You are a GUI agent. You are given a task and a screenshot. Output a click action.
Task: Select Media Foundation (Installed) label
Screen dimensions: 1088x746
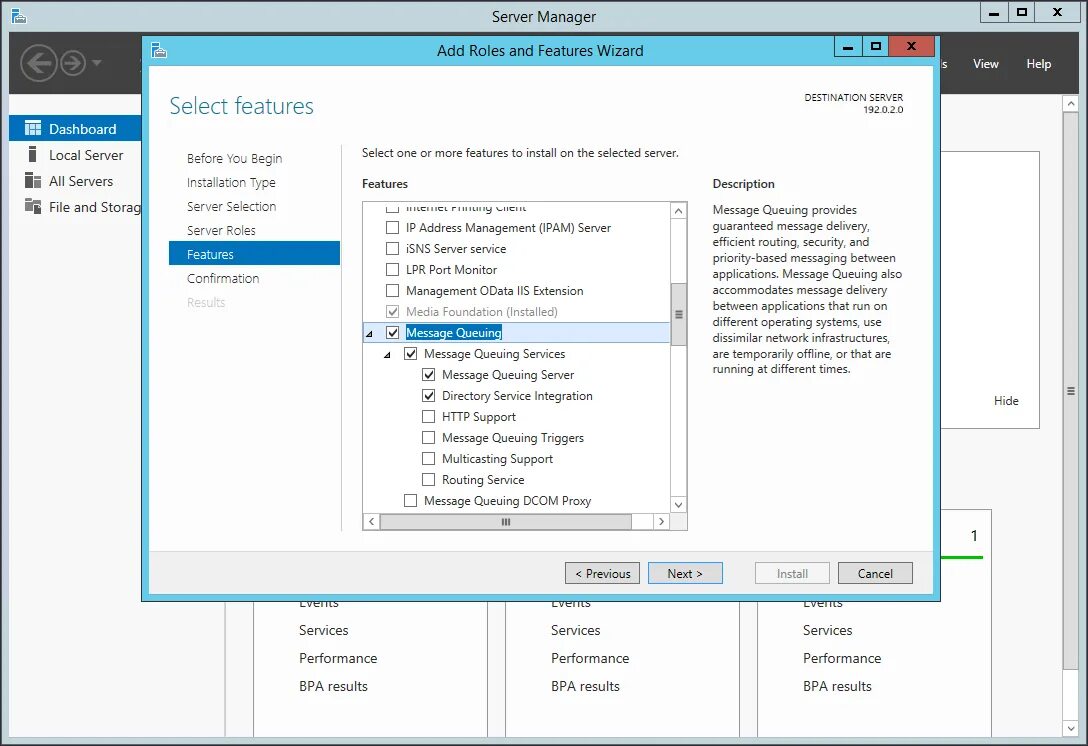click(x=482, y=312)
